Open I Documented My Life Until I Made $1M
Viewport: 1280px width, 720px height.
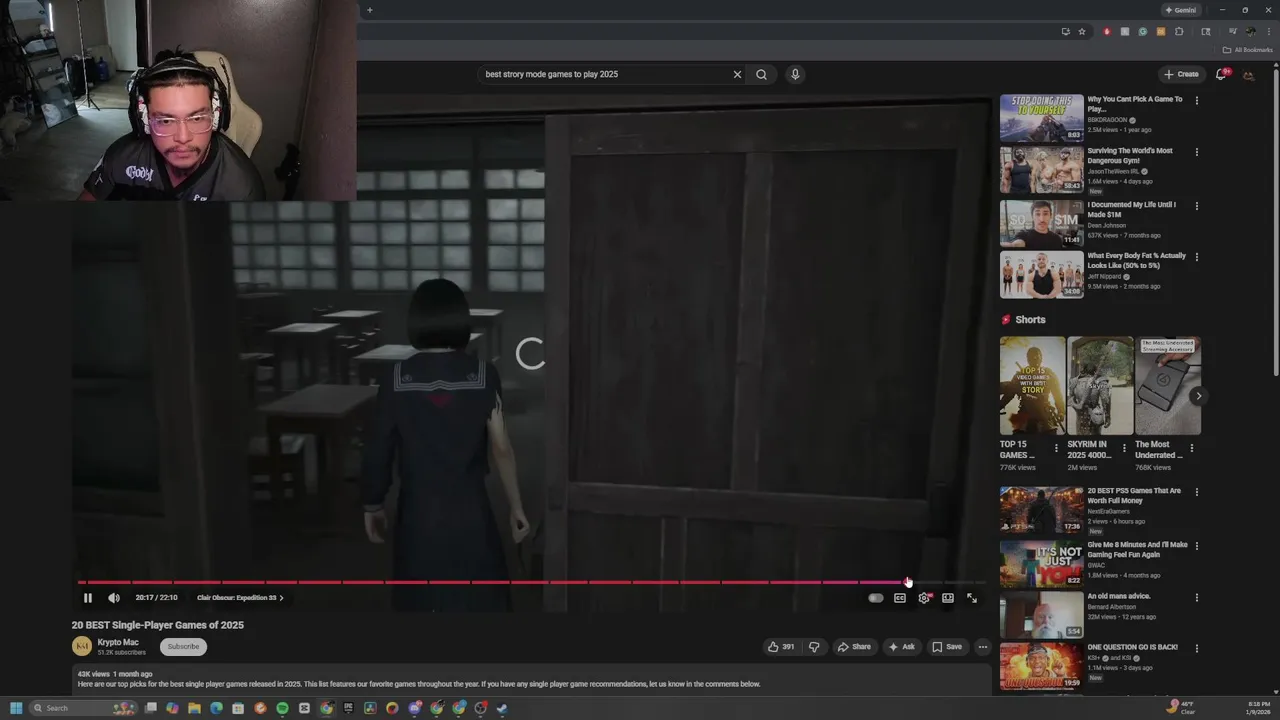point(1131,209)
